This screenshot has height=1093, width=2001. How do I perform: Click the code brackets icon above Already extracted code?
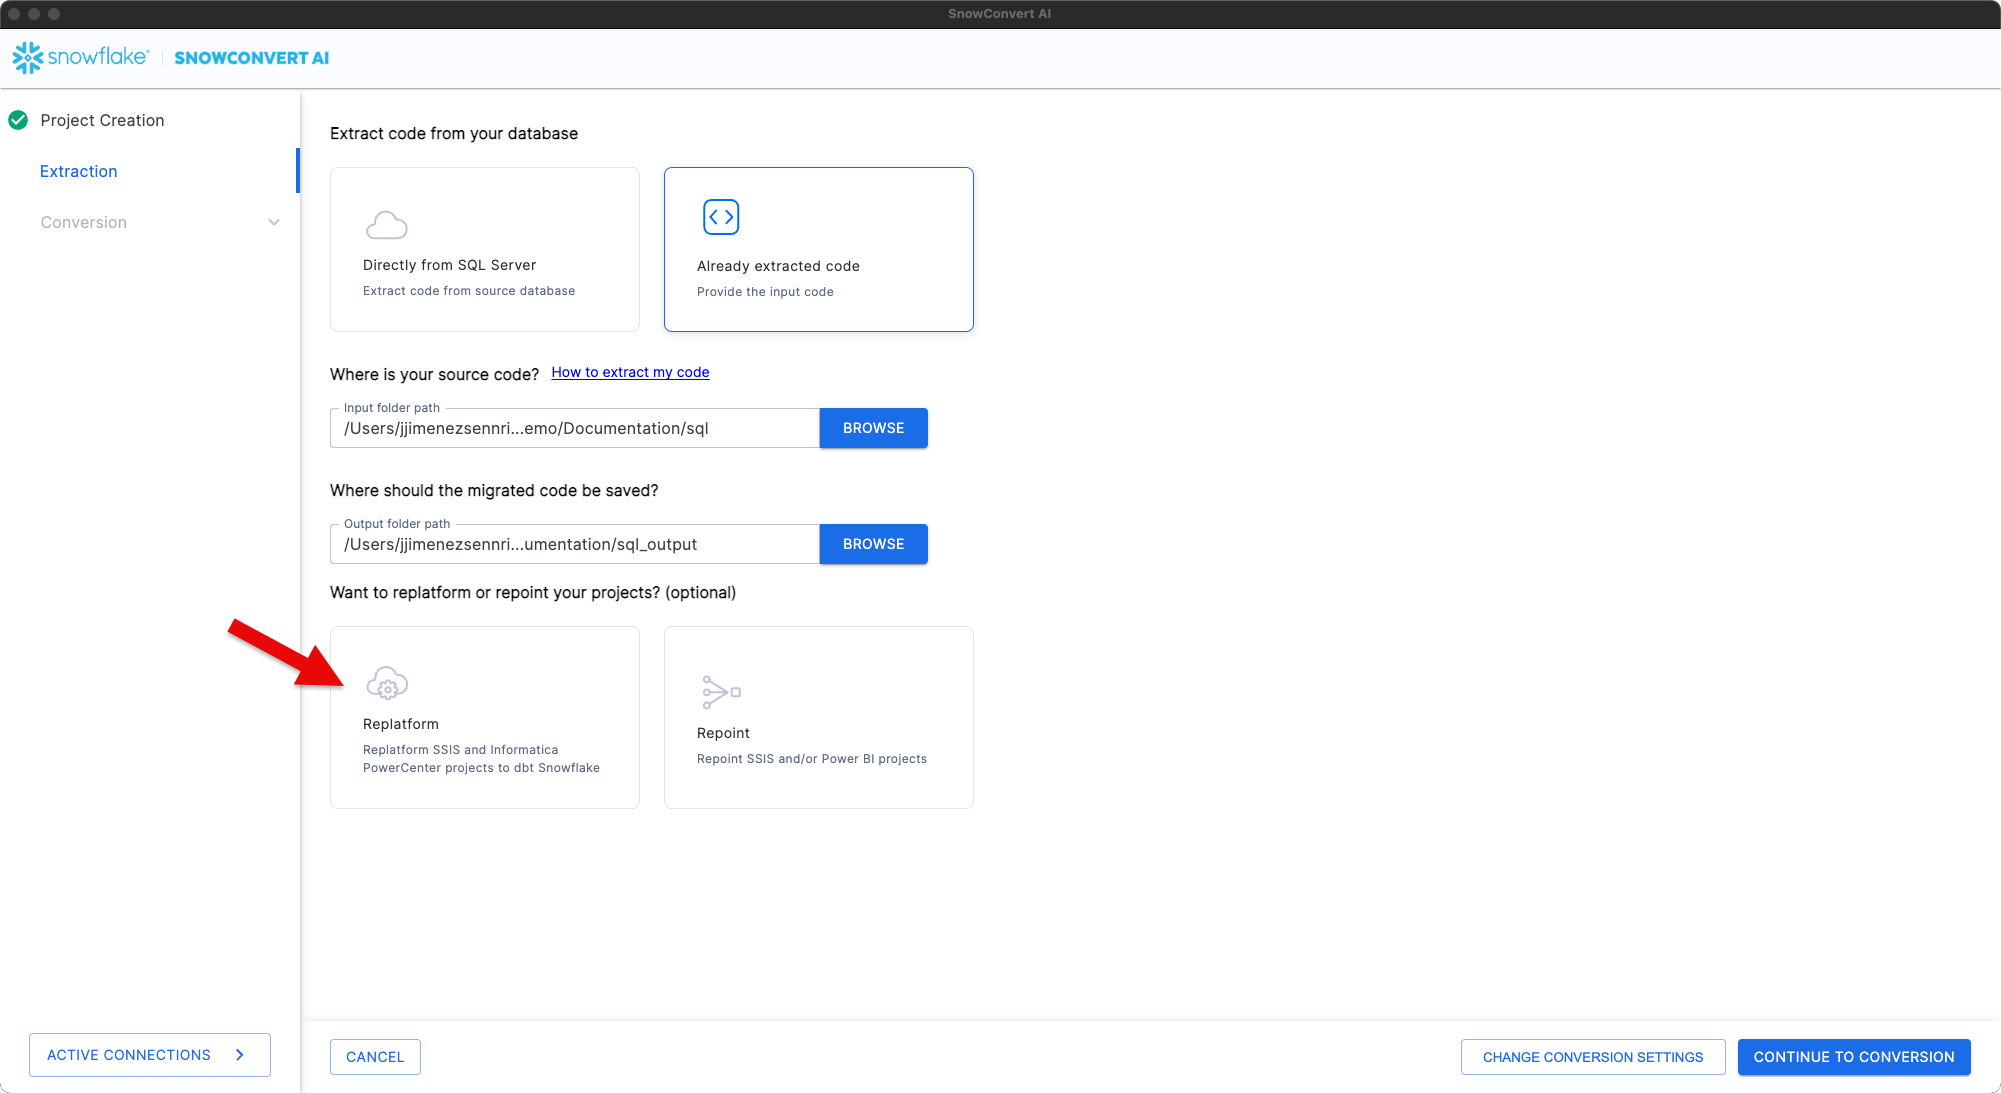(x=720, y=216)
